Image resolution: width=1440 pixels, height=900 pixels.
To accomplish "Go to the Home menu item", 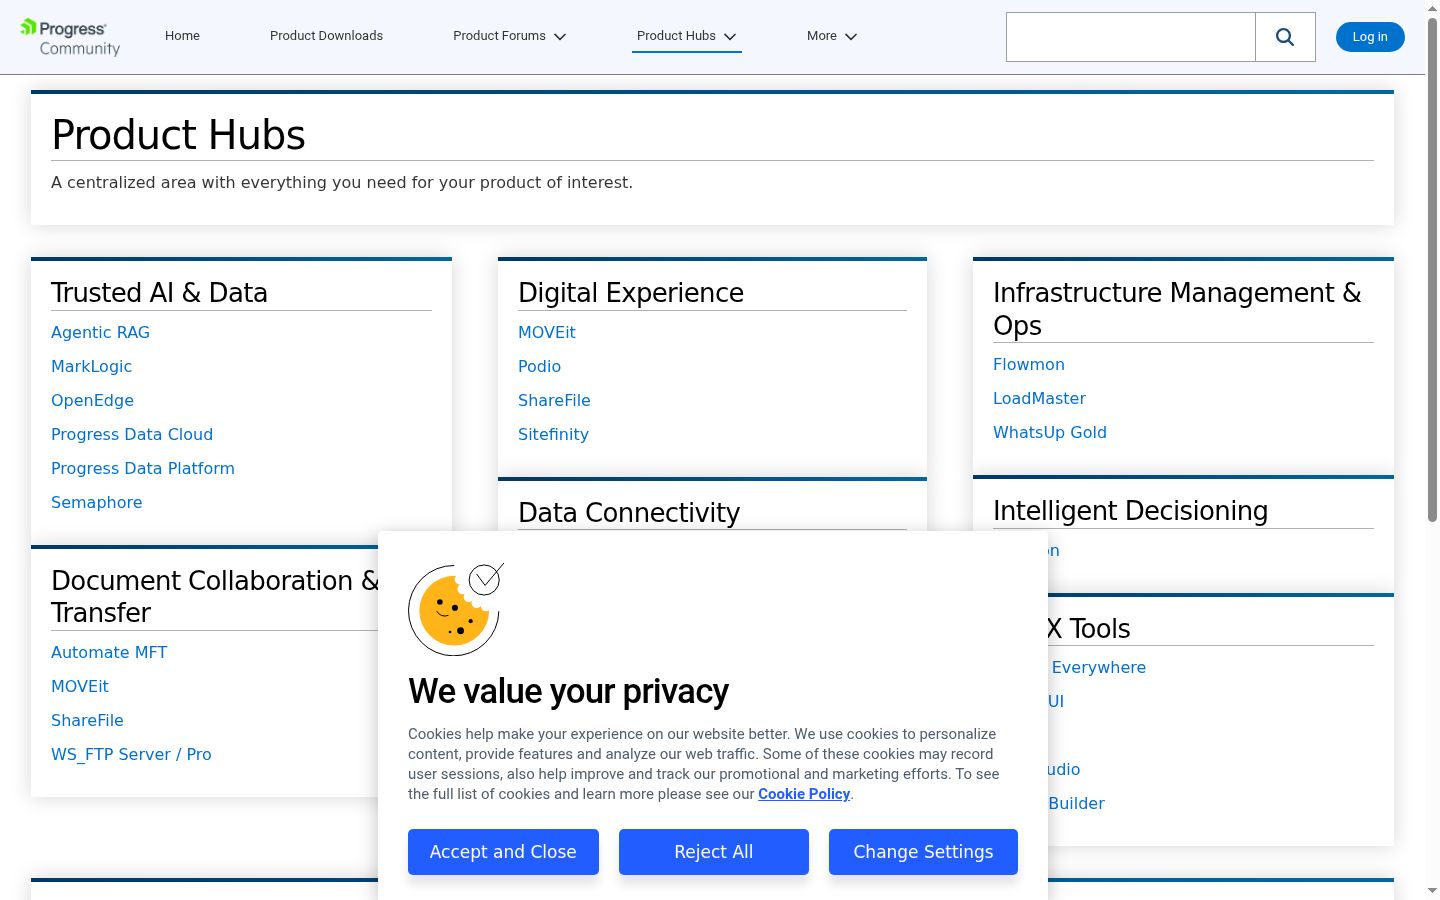I will [x=182, y=36].
